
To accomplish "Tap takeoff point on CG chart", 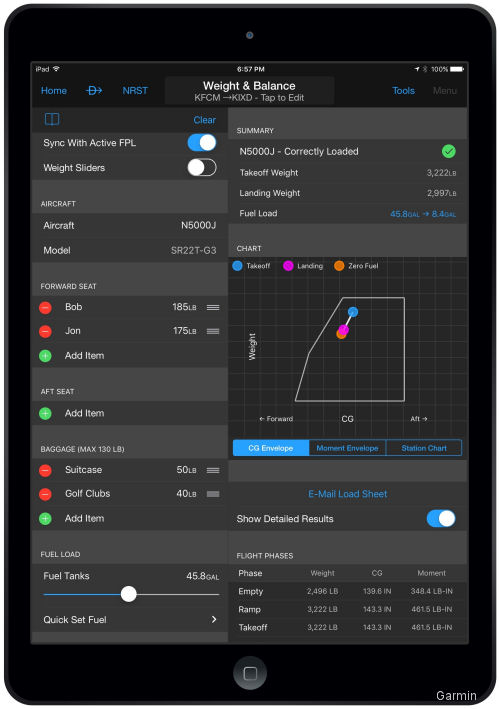I will [353, 312].
